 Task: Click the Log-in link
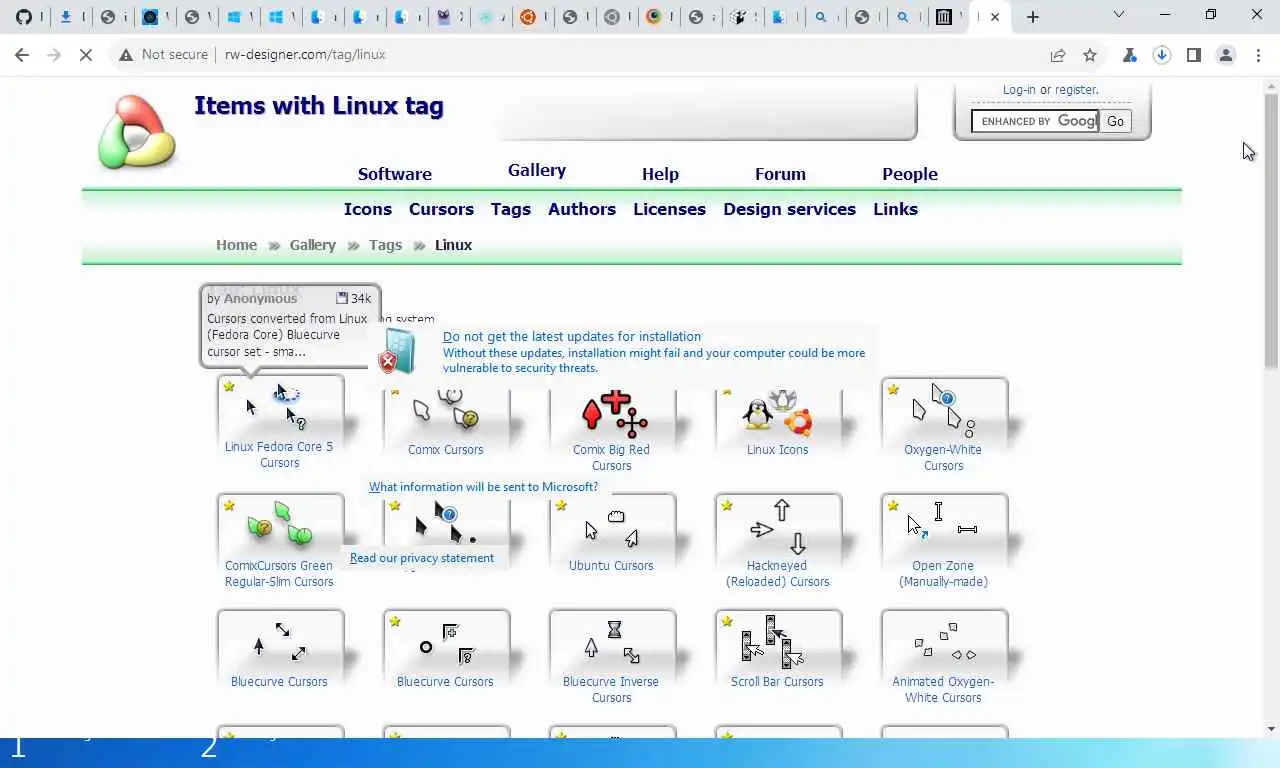pos(1019,90)
